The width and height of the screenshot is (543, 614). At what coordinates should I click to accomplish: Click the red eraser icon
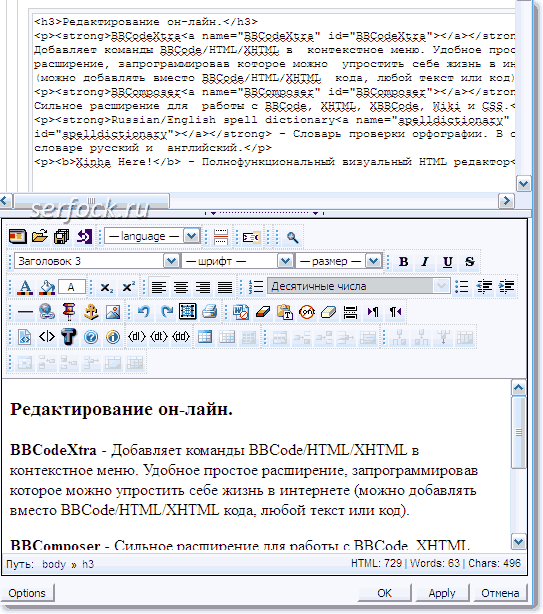click(263, 312)
